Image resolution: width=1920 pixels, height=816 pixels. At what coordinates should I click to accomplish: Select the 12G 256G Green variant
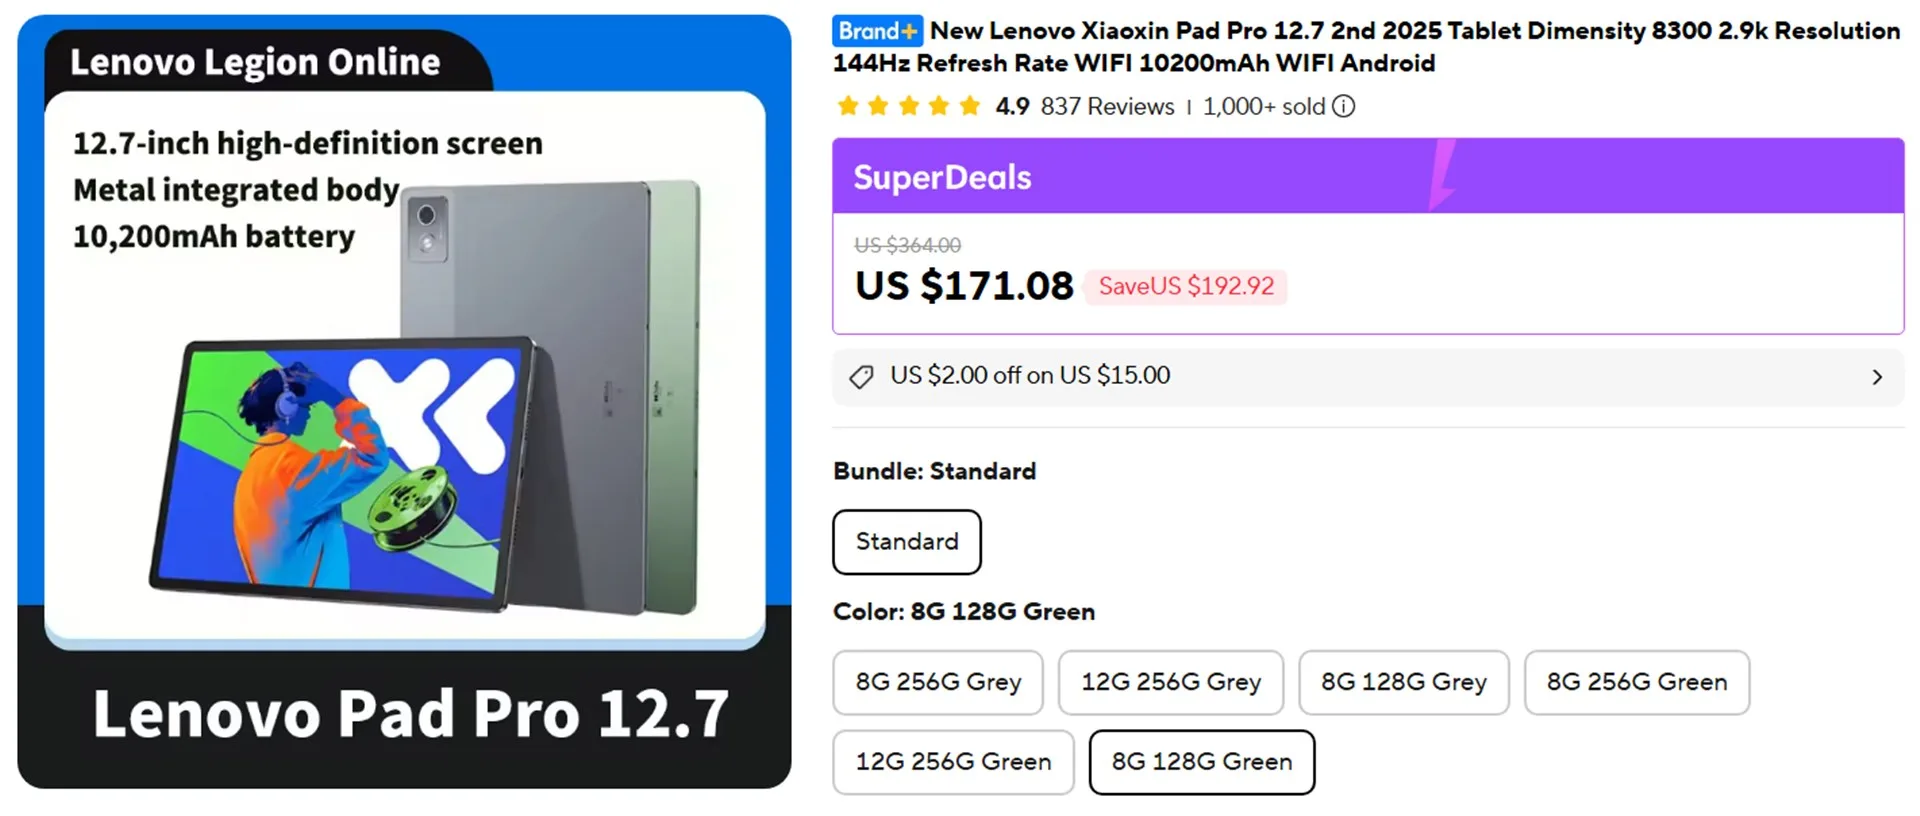[x=953, y=762]
